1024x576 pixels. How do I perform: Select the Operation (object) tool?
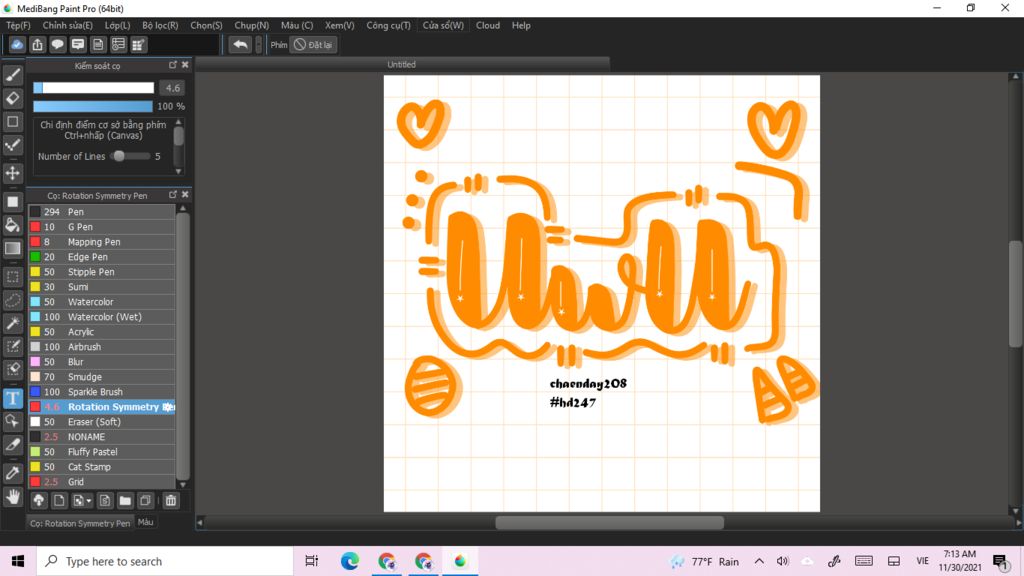[x=12, y=421]
